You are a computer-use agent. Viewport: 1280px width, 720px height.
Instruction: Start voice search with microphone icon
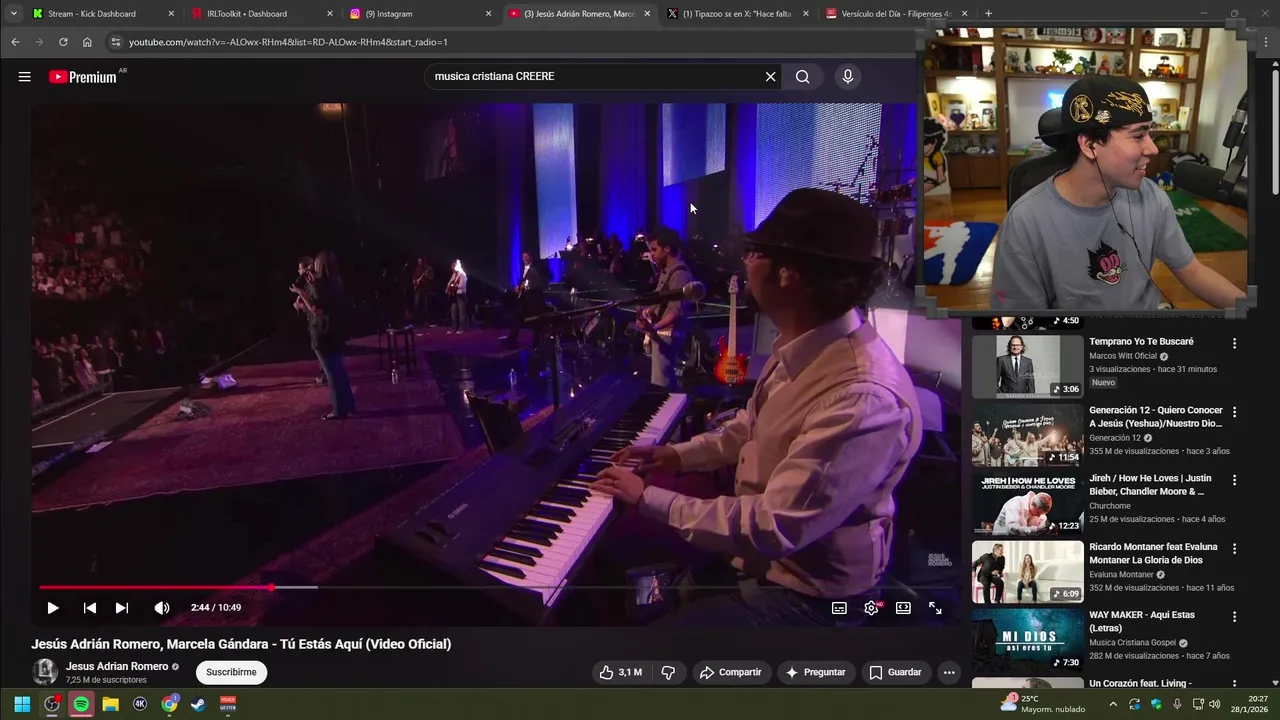point(848,77)
